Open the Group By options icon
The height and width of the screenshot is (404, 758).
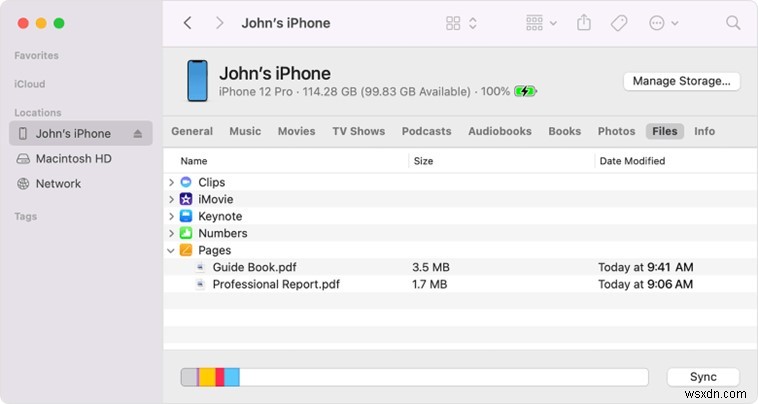pos(534,23)
